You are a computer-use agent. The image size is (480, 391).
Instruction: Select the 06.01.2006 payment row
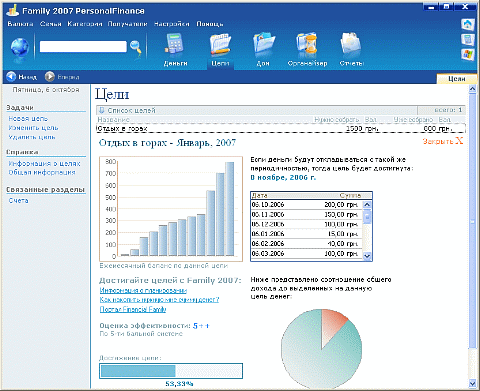[x=306, y=234]
